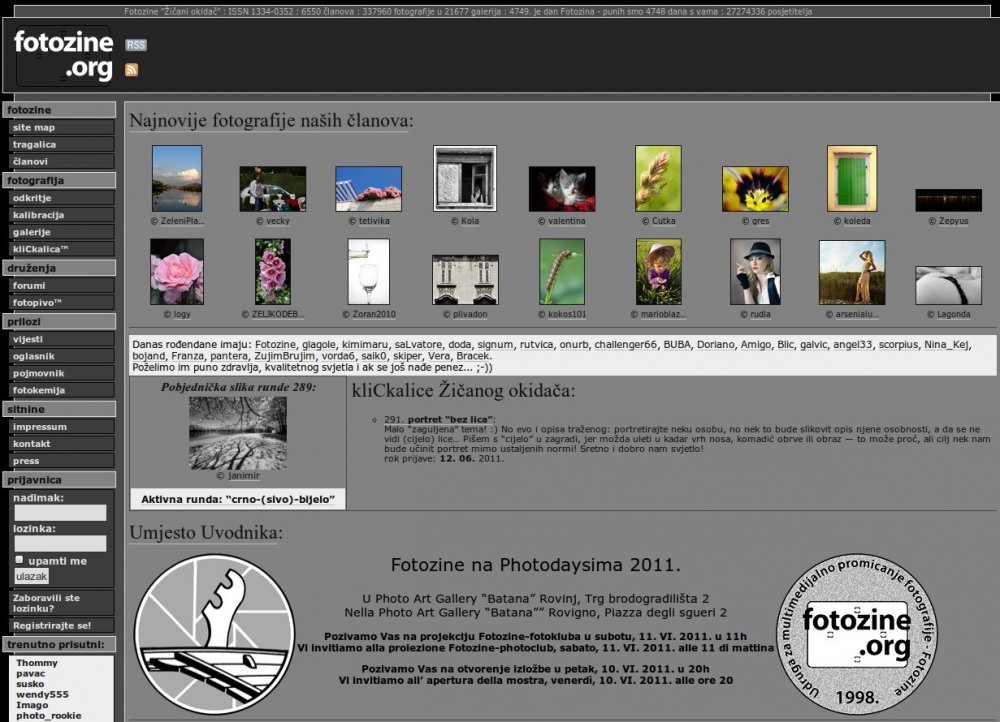View arsenialu...'s figure in field thumbnail
Image resolution: width=1000 pixels, height=722 pixels.
[852, 272]
